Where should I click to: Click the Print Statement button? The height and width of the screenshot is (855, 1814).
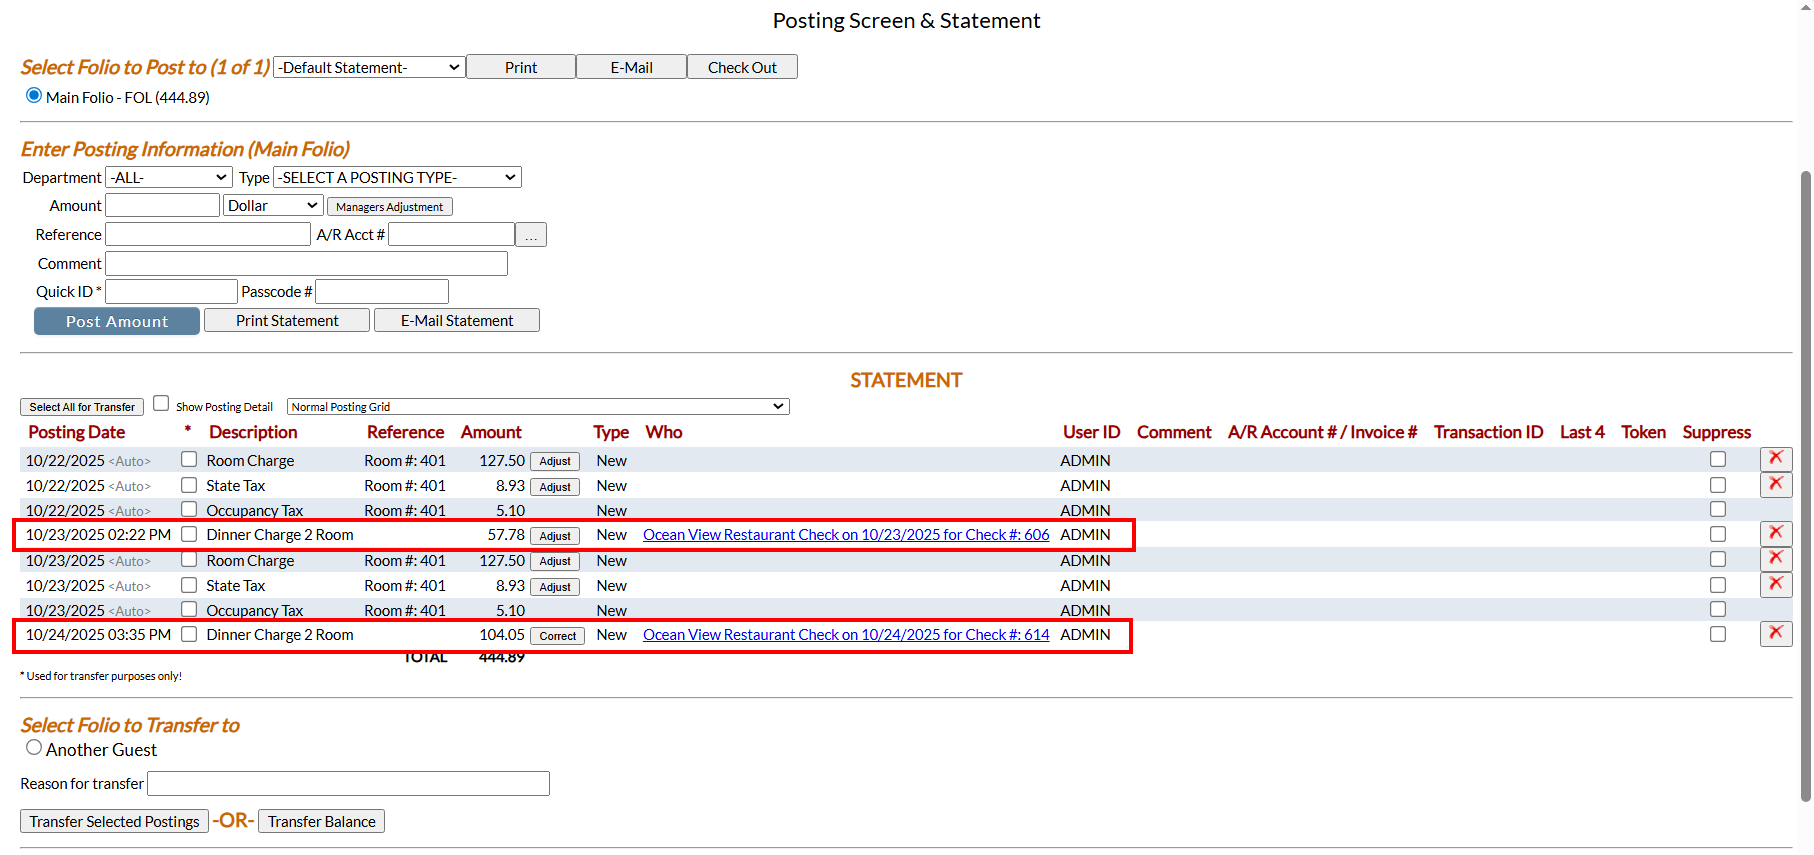coord(287,320)
